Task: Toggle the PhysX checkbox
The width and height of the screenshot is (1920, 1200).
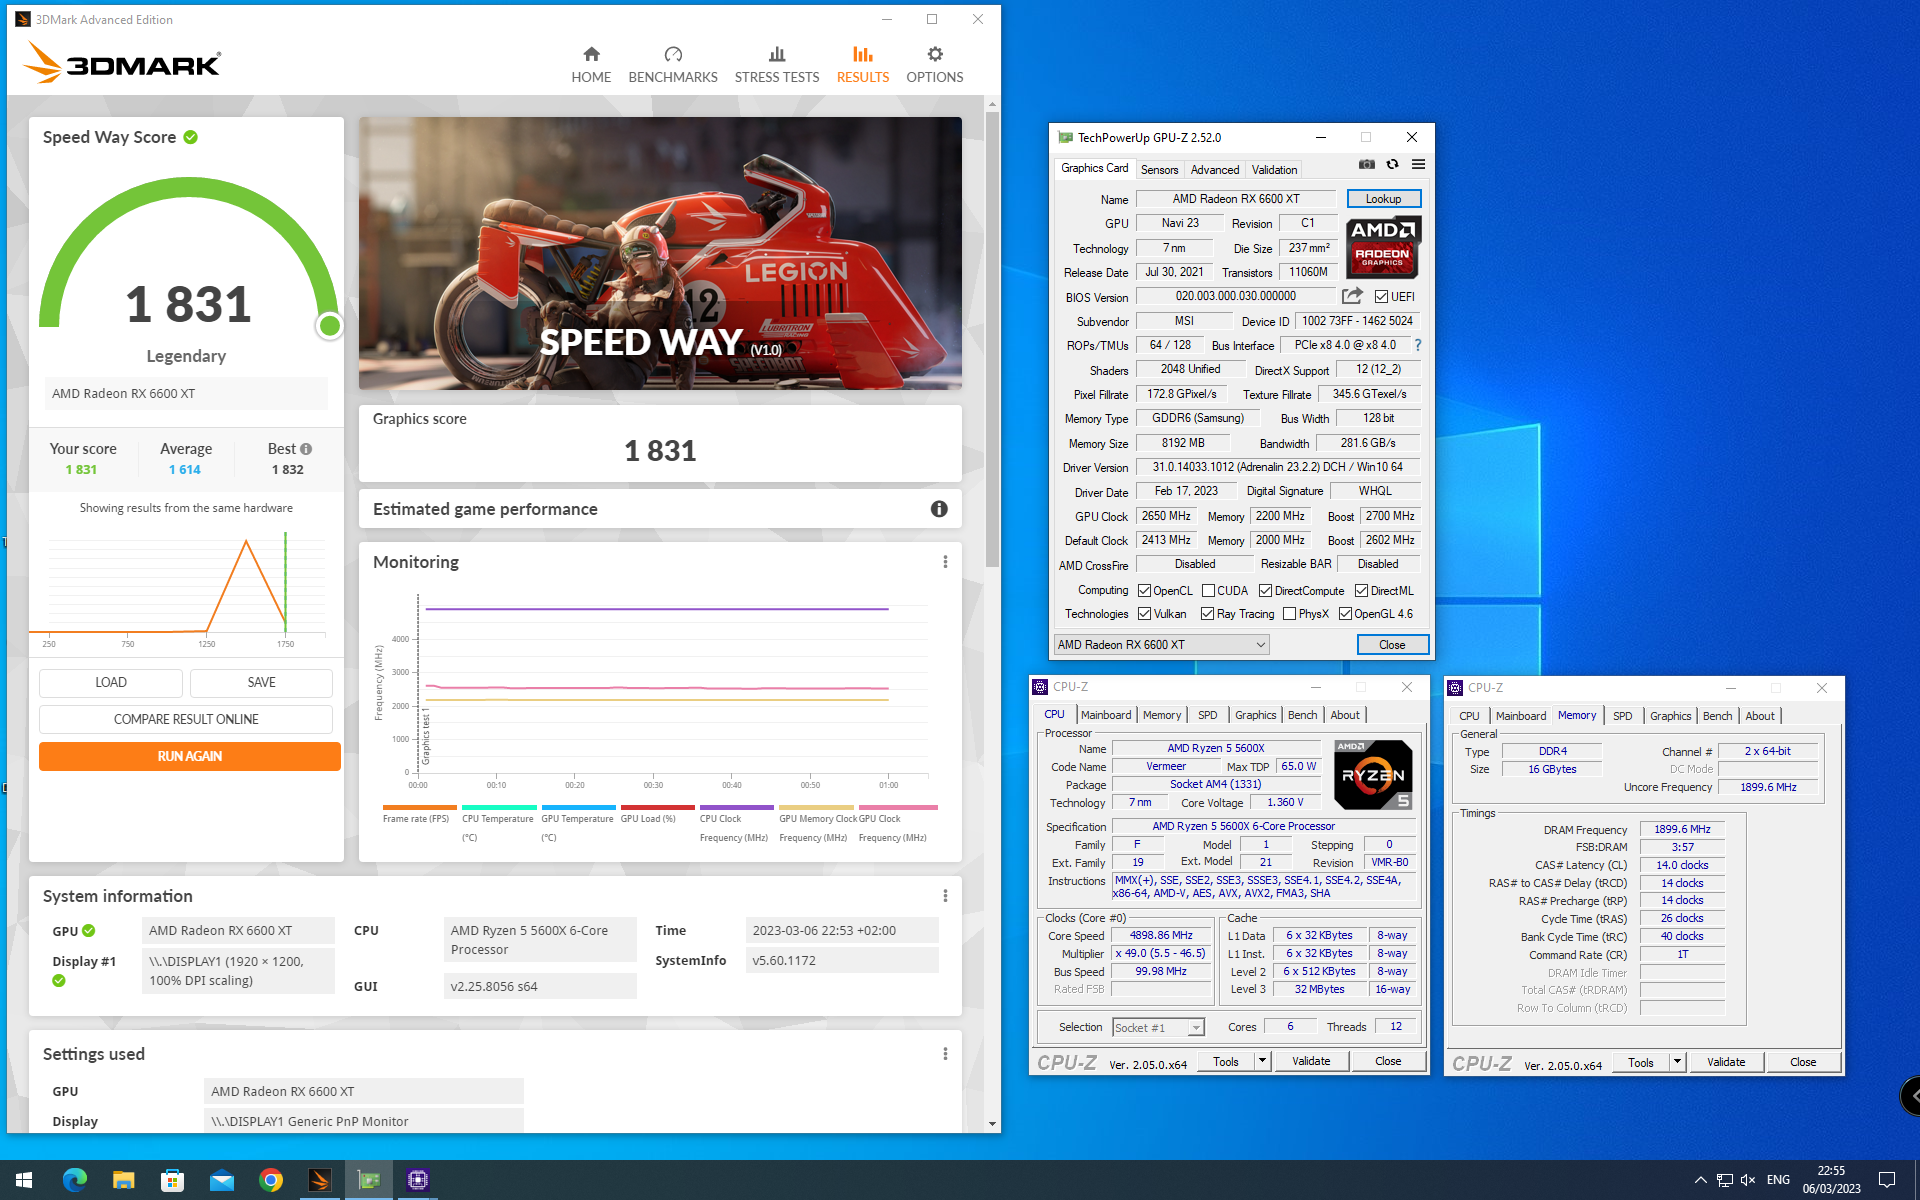Action: click(x=1289, y=614)
